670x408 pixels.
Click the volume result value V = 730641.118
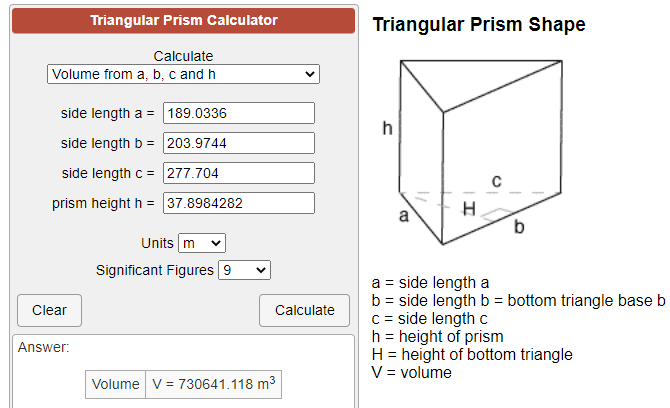213,384
